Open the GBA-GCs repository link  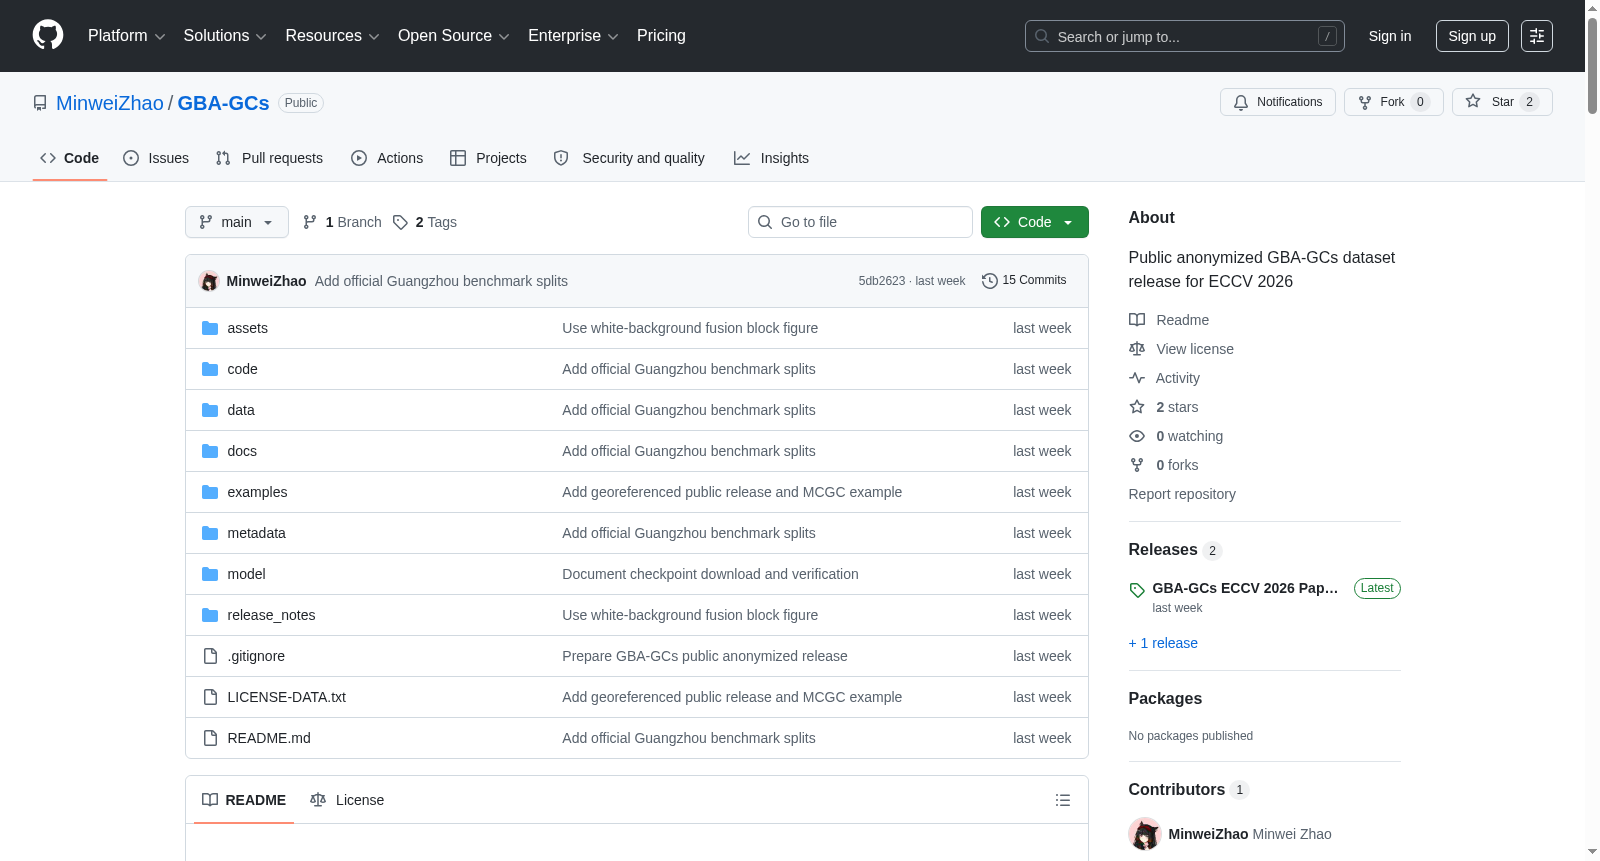(224, 103)
